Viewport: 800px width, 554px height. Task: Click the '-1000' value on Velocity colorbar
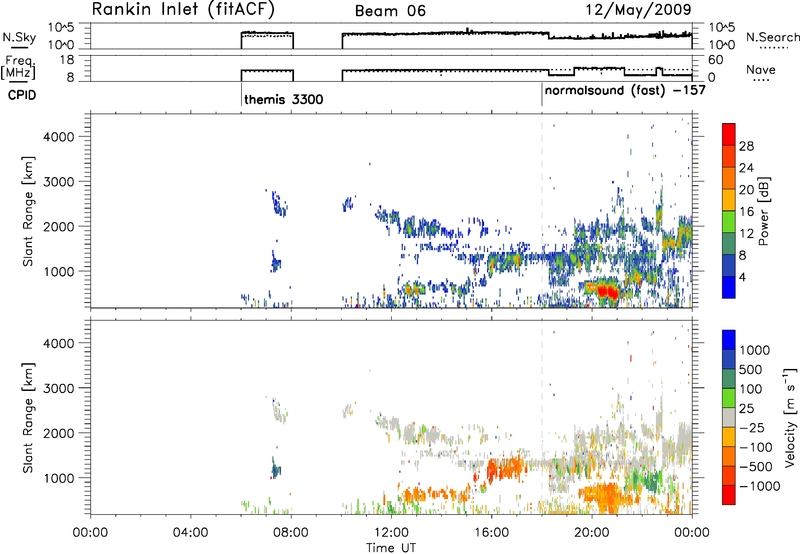(760, 486)
